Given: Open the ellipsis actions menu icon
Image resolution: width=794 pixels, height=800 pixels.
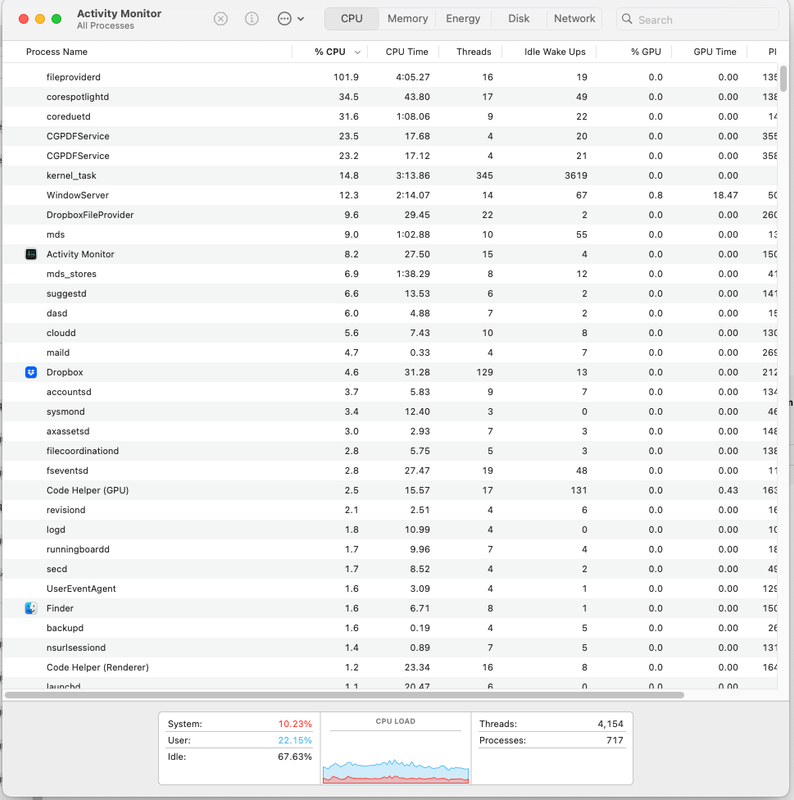Looking at the screenshot, I should [x=284, y=19].
